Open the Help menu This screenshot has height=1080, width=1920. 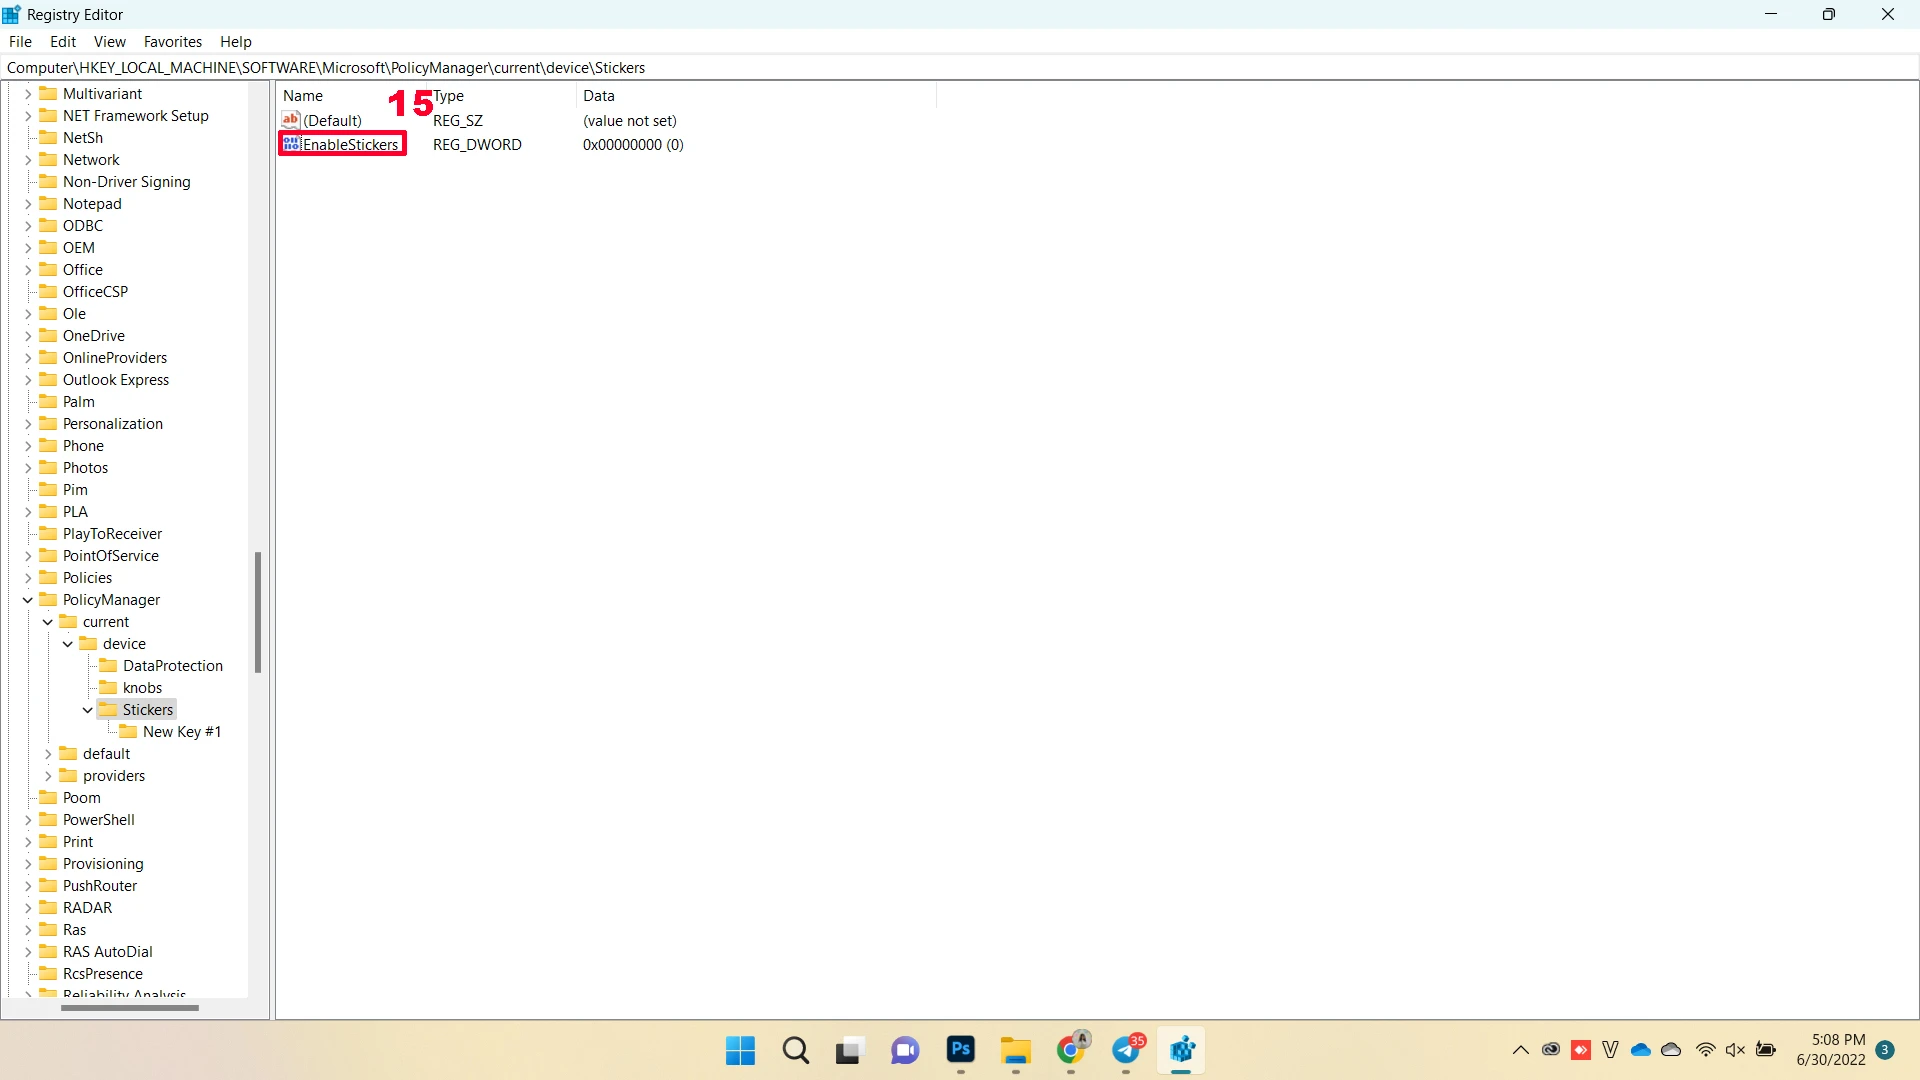click(236, 42)
